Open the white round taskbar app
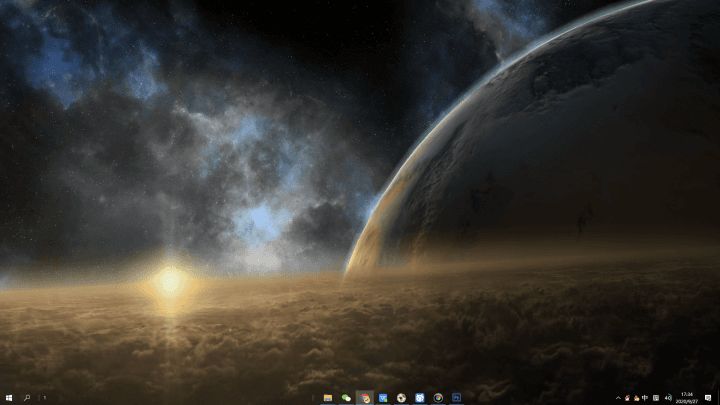Viewport: 720px width, 405px height. point(401,398)
